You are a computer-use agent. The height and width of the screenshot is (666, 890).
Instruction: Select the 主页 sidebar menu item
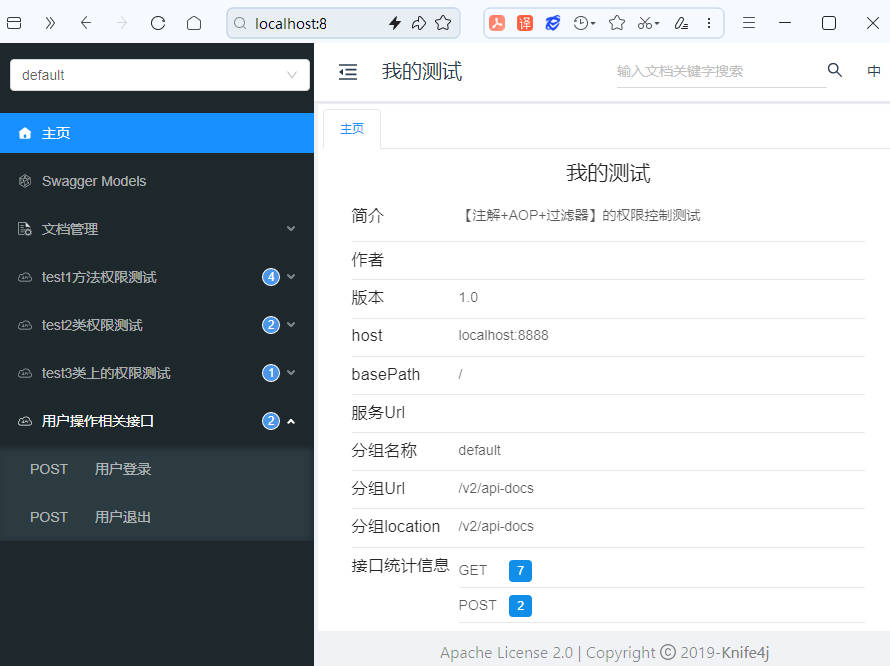tap(157, 133)
